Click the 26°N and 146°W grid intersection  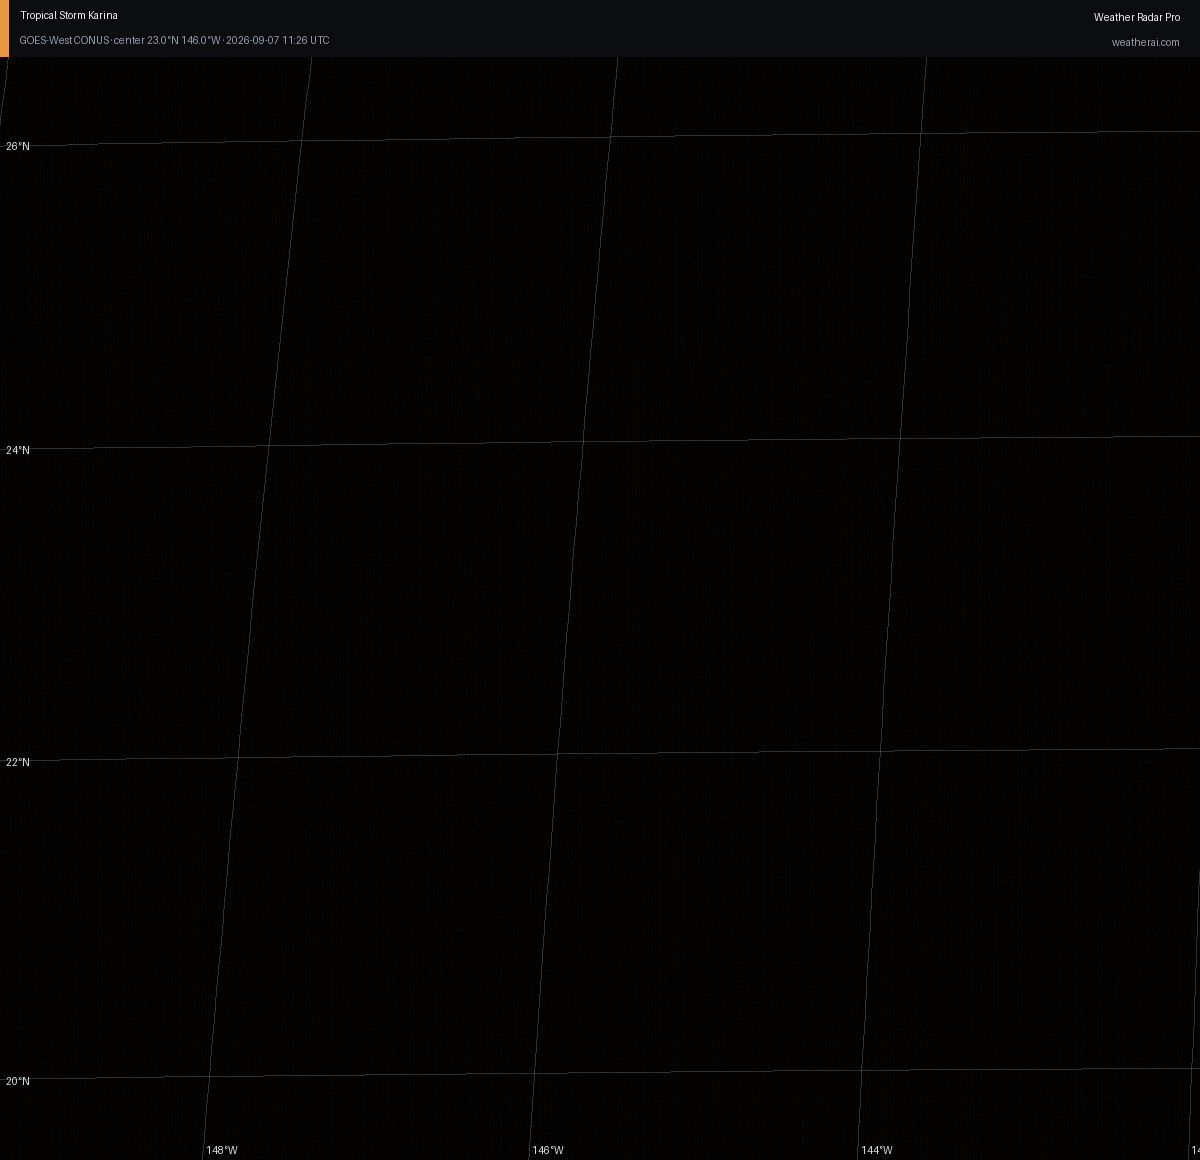tap(611, 136)
